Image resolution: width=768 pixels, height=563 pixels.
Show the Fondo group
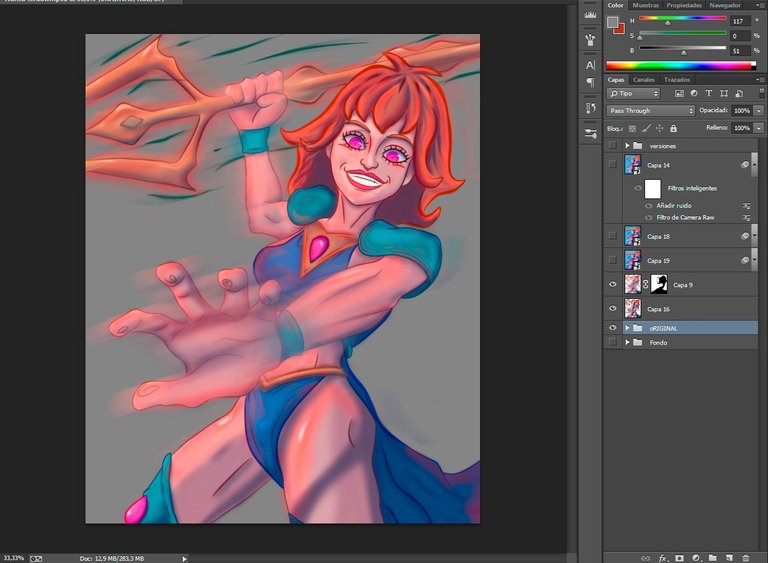[612, 342]
